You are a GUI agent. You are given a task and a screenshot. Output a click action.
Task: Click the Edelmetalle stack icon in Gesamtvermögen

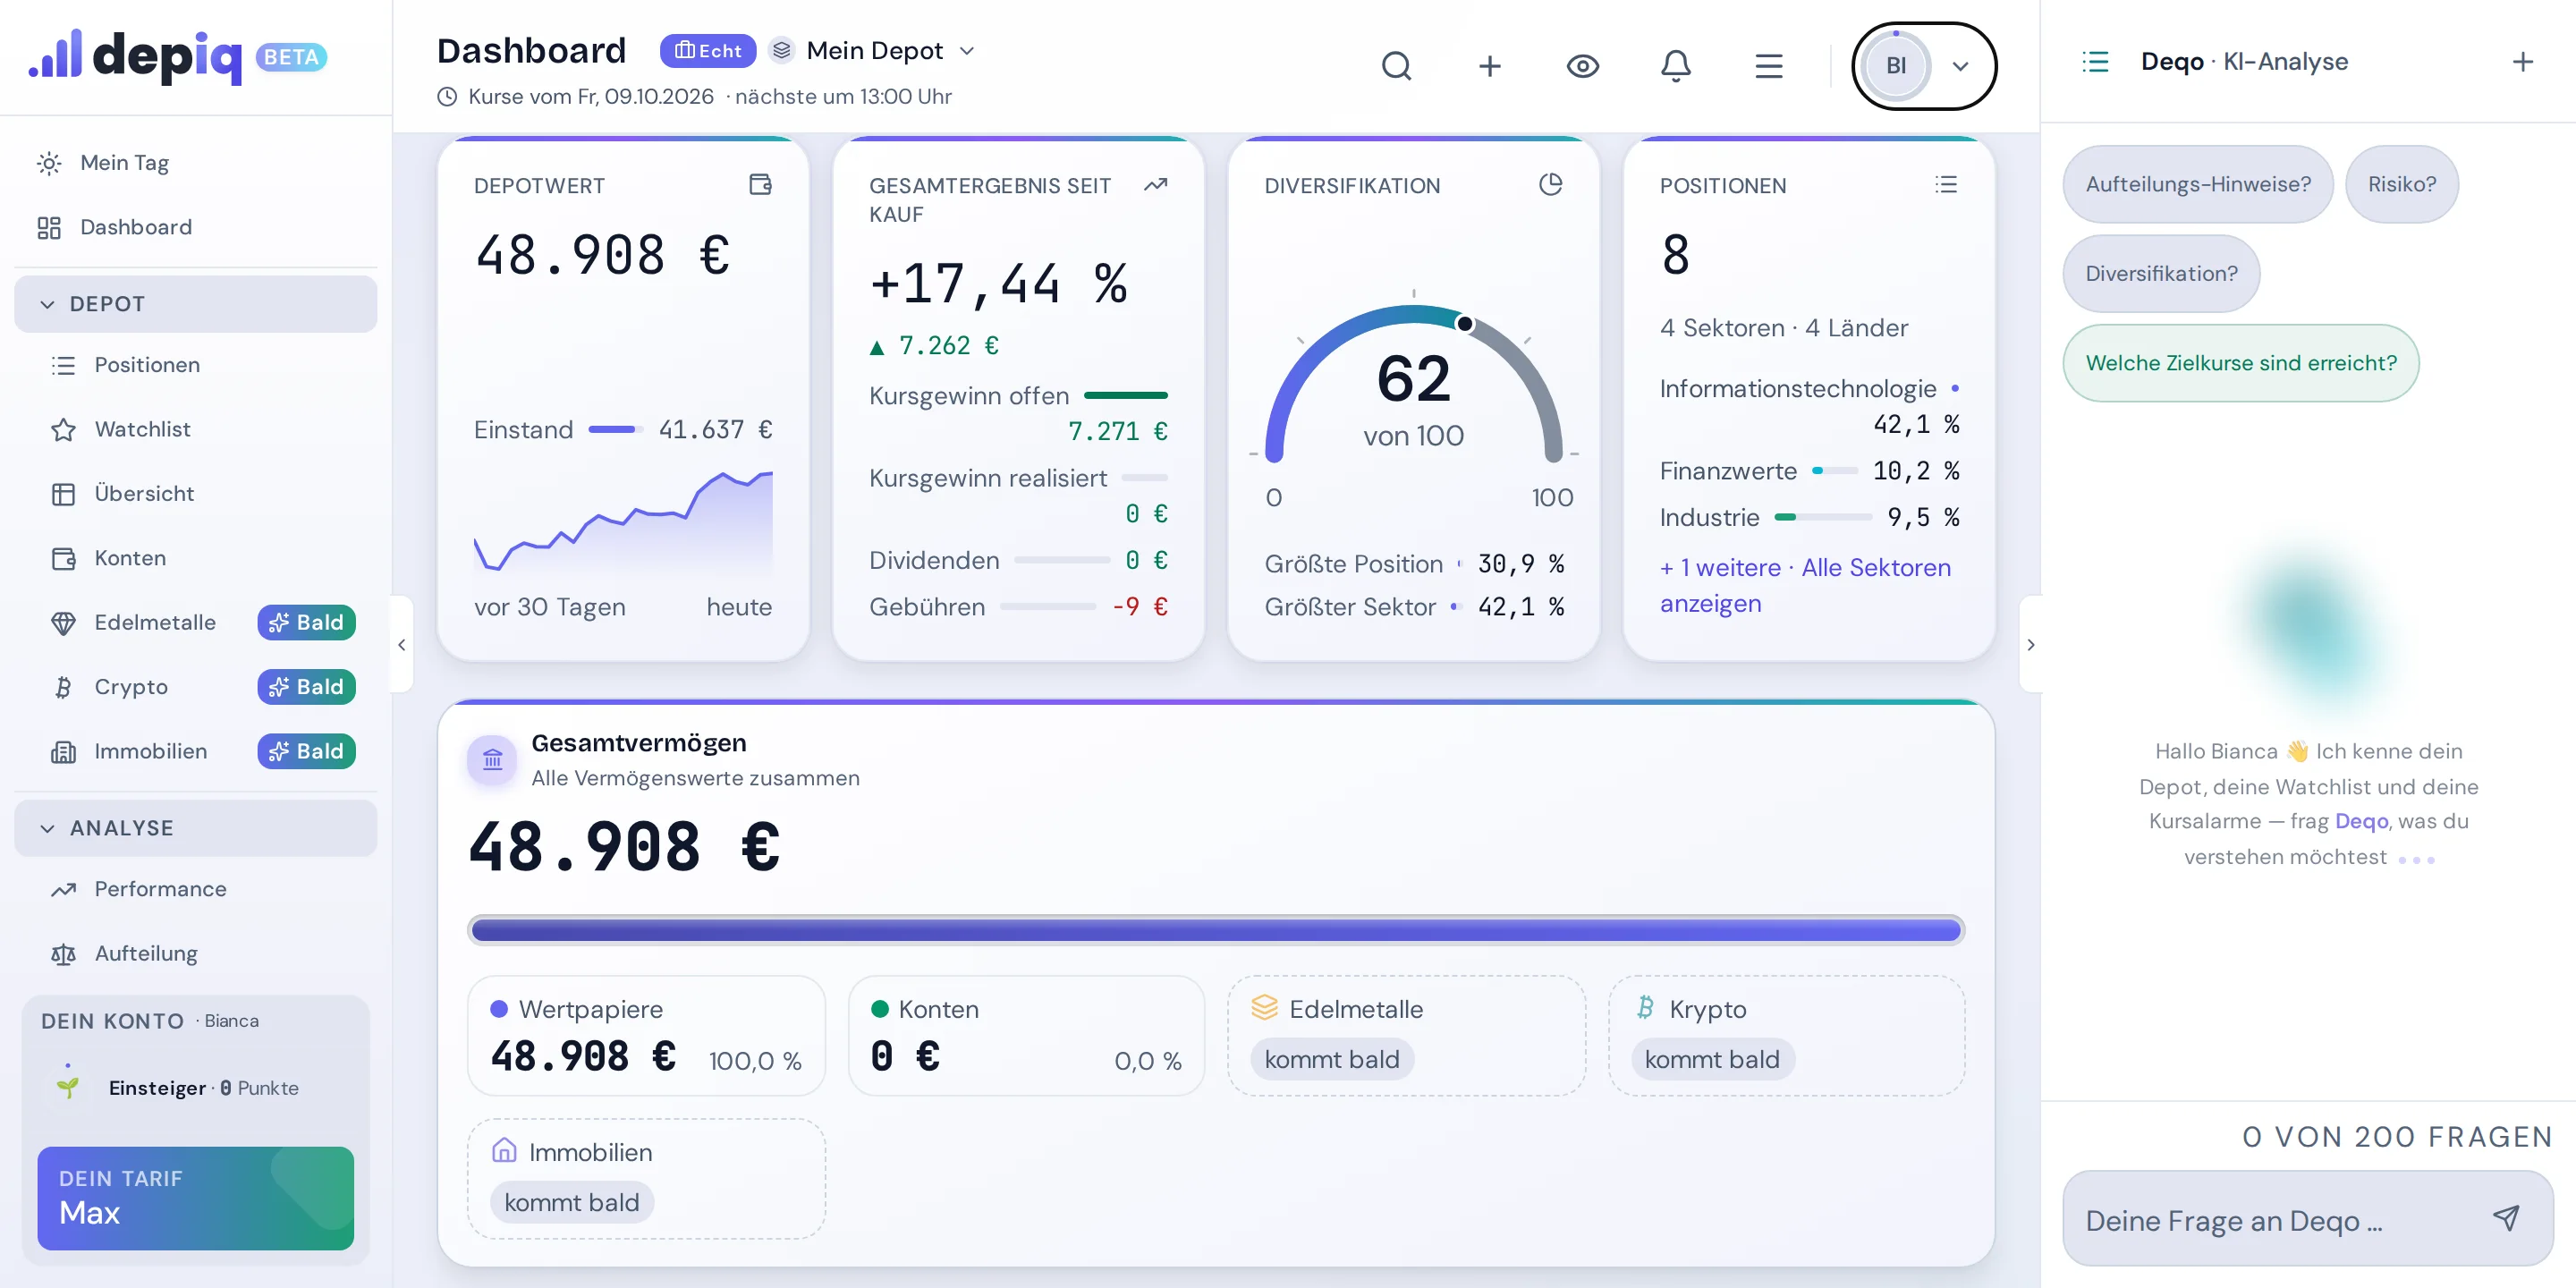point(1264,1008)
